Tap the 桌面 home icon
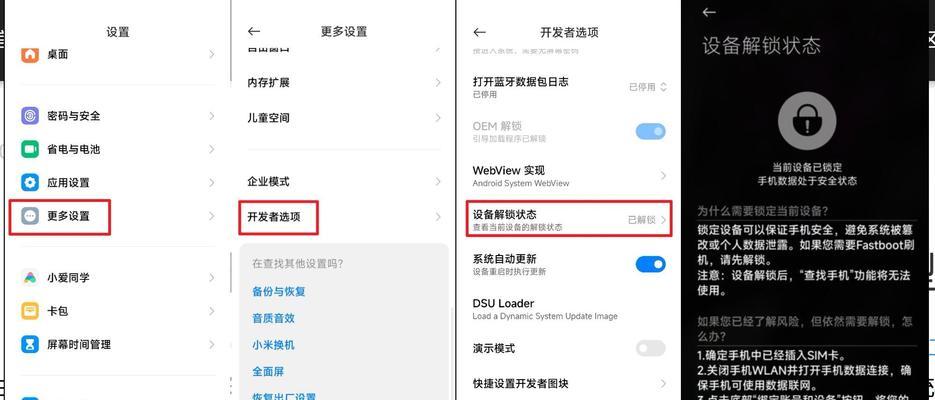The image size is (935, 400). (30, 54)
